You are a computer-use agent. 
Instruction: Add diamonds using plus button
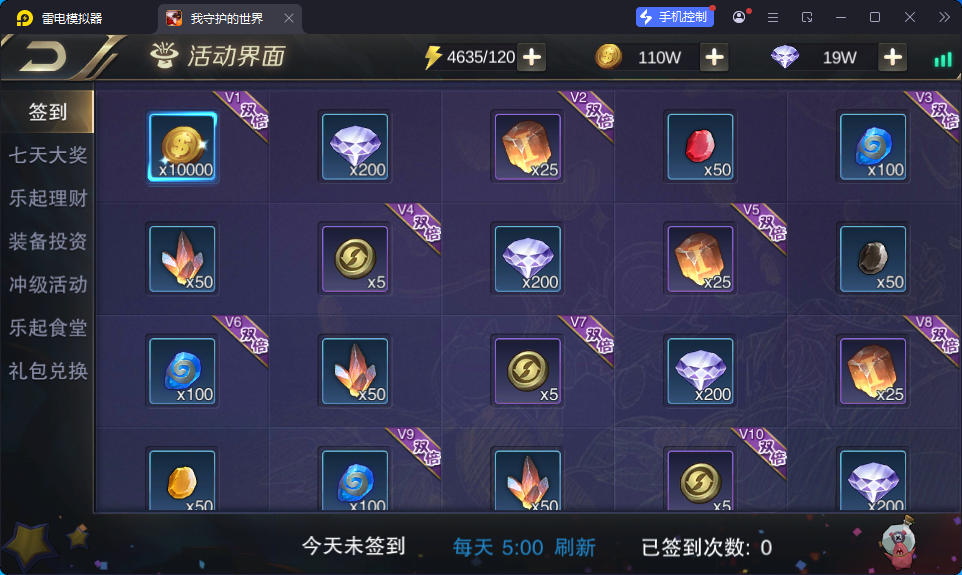pyautogui.click(x=893, y=58)
